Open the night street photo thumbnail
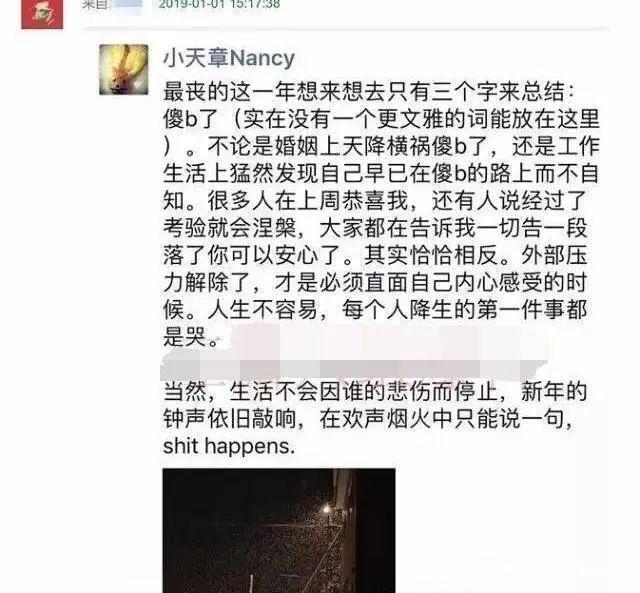This screenshot has height=593, width=640. click(x=279, y=531)
